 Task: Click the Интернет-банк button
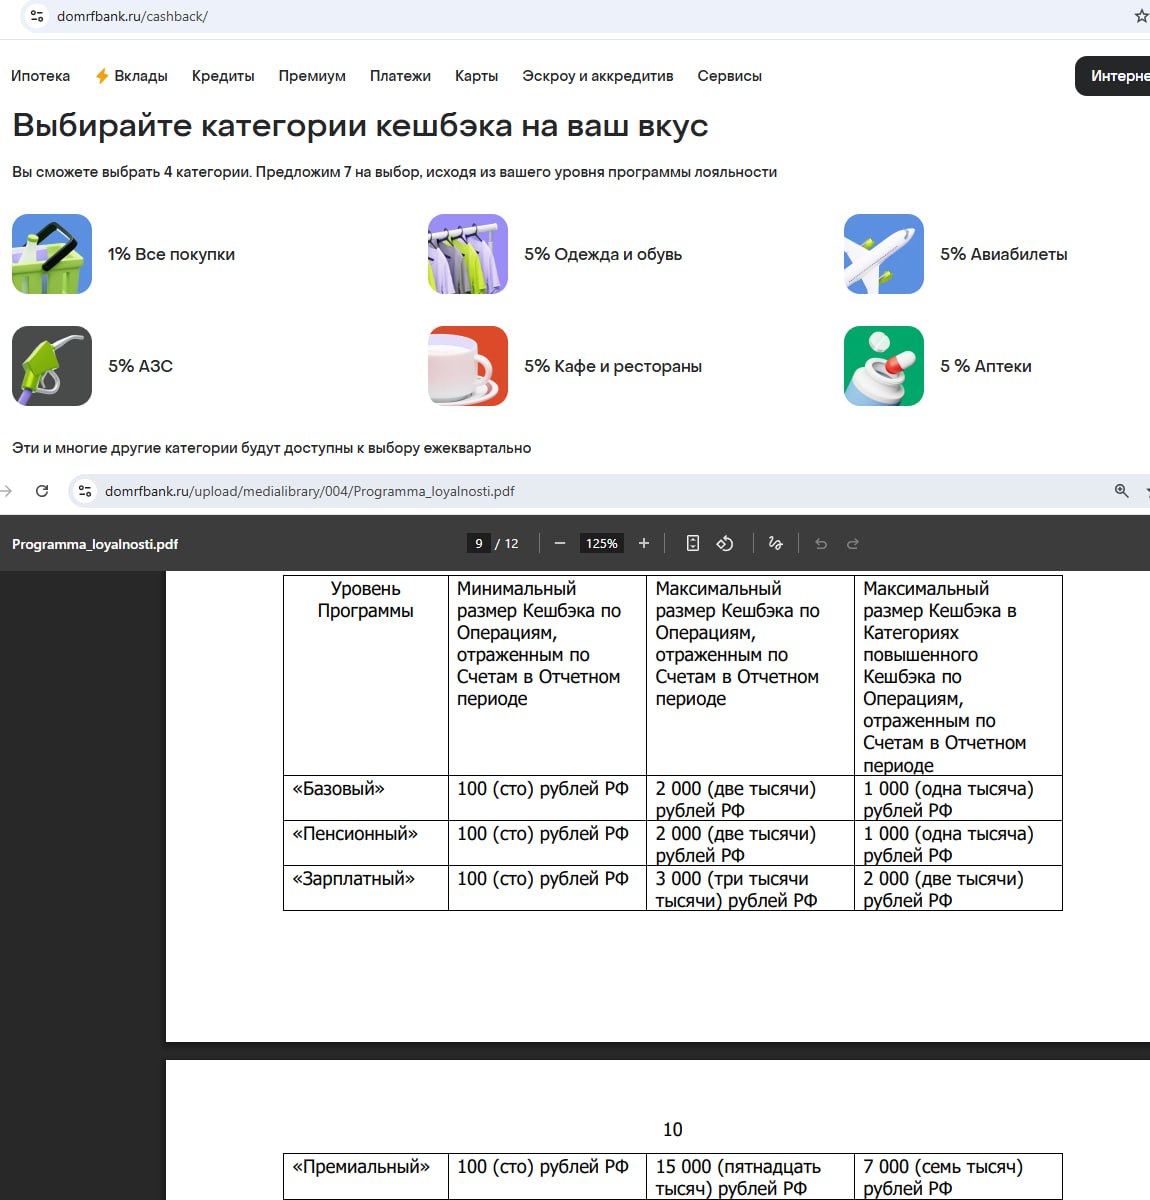[x=1115, y=76]
